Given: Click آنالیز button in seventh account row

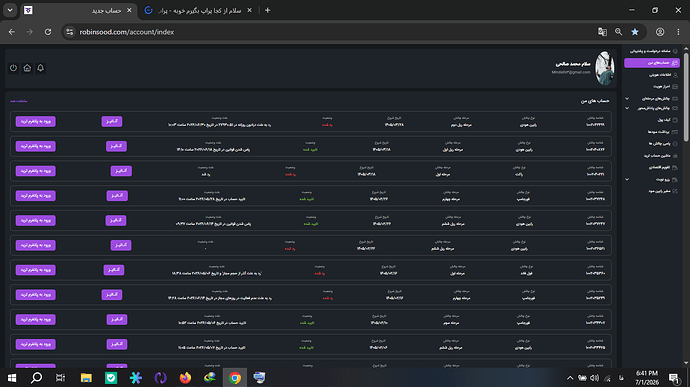Looking at the screenshot, I should click(114, 270).
